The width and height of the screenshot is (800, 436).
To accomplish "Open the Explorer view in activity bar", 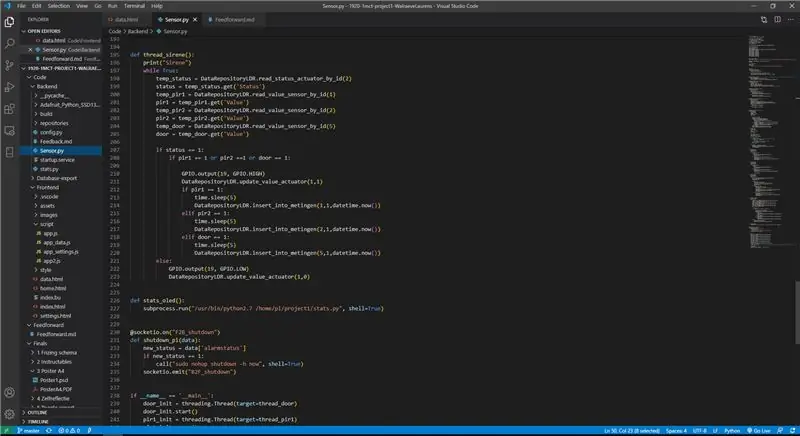I will pyautogui.click(x=9, y=21).
